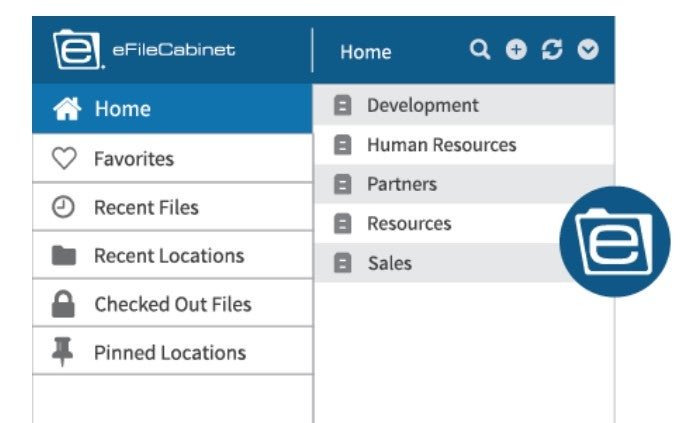Image resolution: width=680 pixels, height=423 pixels.
Task: Open Favorites from the sidebar
Action: tap(172, 158)
